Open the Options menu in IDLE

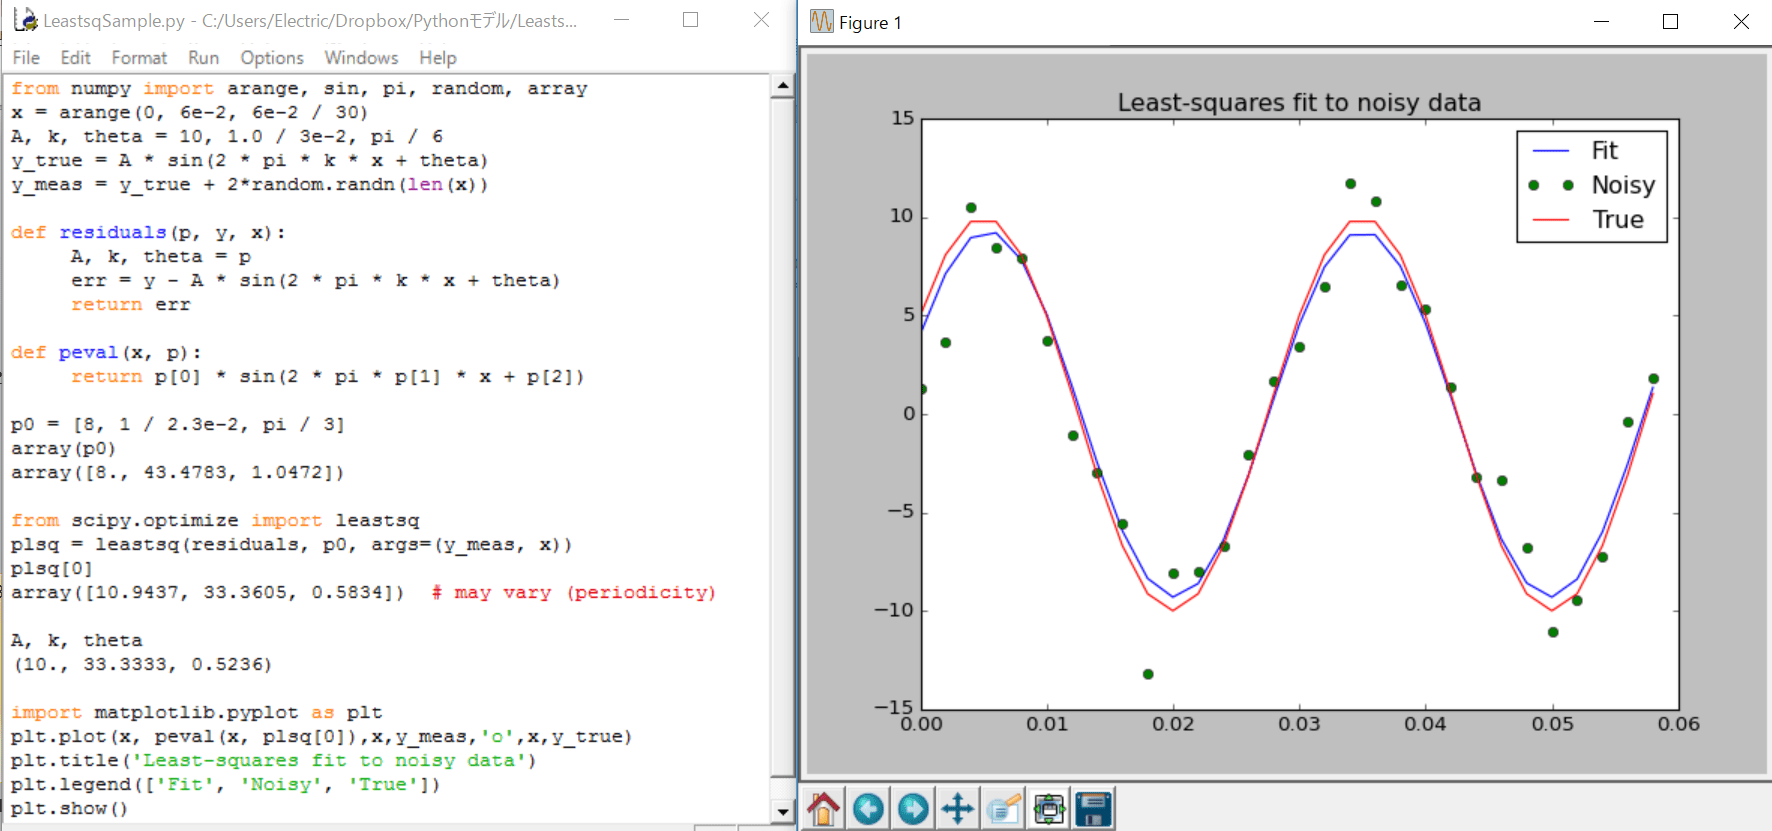(272, 58)
